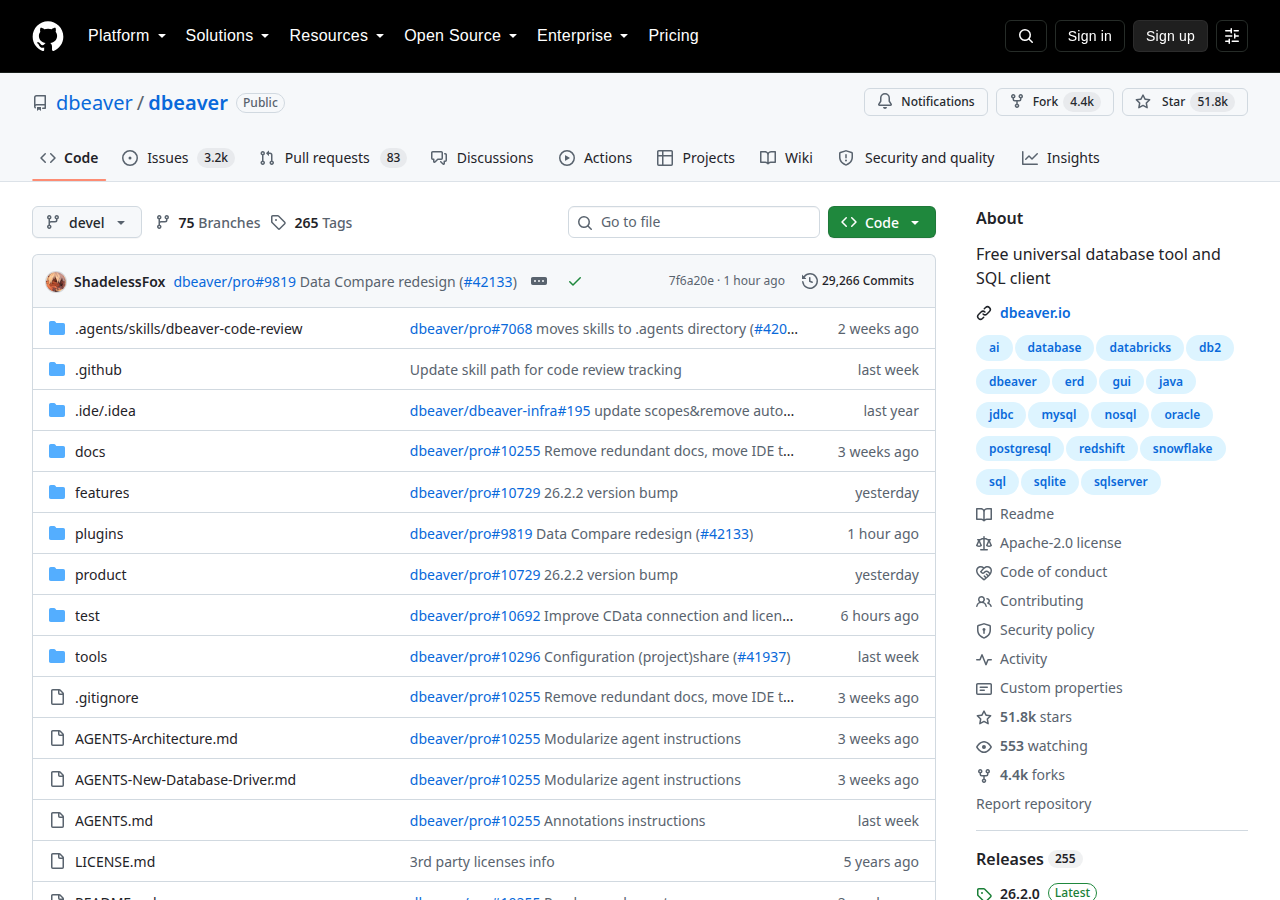Click the Notifications bell button
The height and width of the screenshot is (900, 1280).
pos(926,102)
